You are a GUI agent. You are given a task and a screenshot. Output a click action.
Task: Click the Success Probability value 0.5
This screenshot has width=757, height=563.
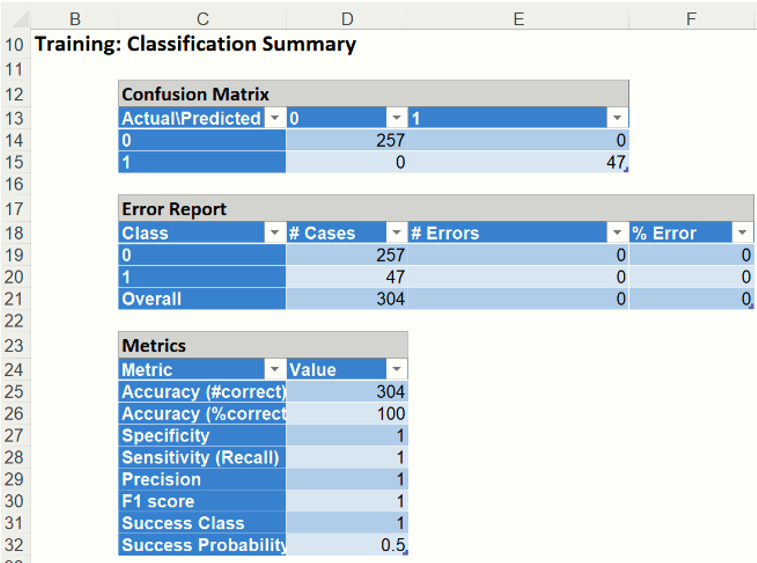pos(346,545)
